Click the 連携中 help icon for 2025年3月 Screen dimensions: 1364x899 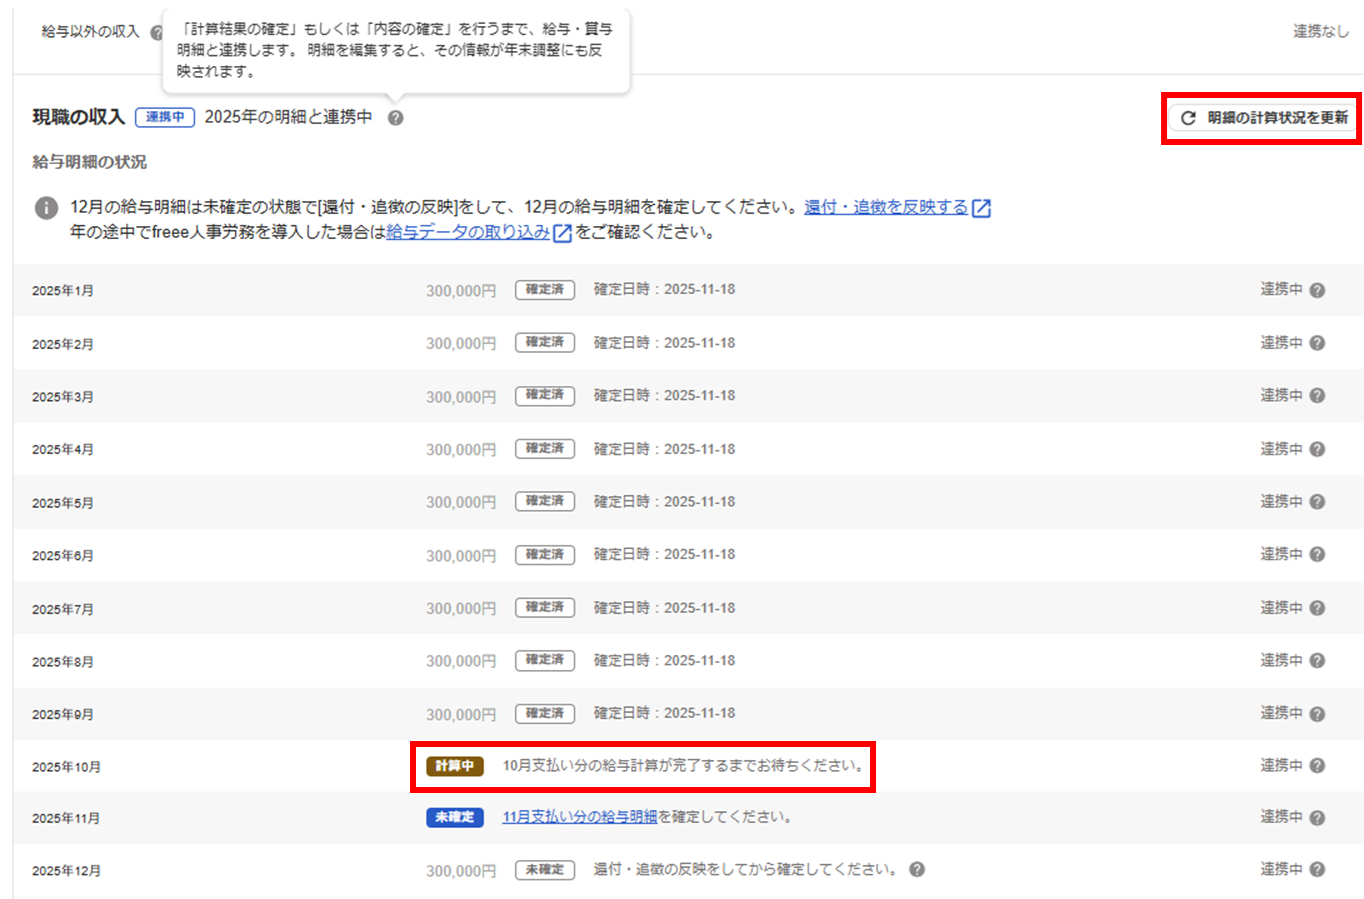1317,396
